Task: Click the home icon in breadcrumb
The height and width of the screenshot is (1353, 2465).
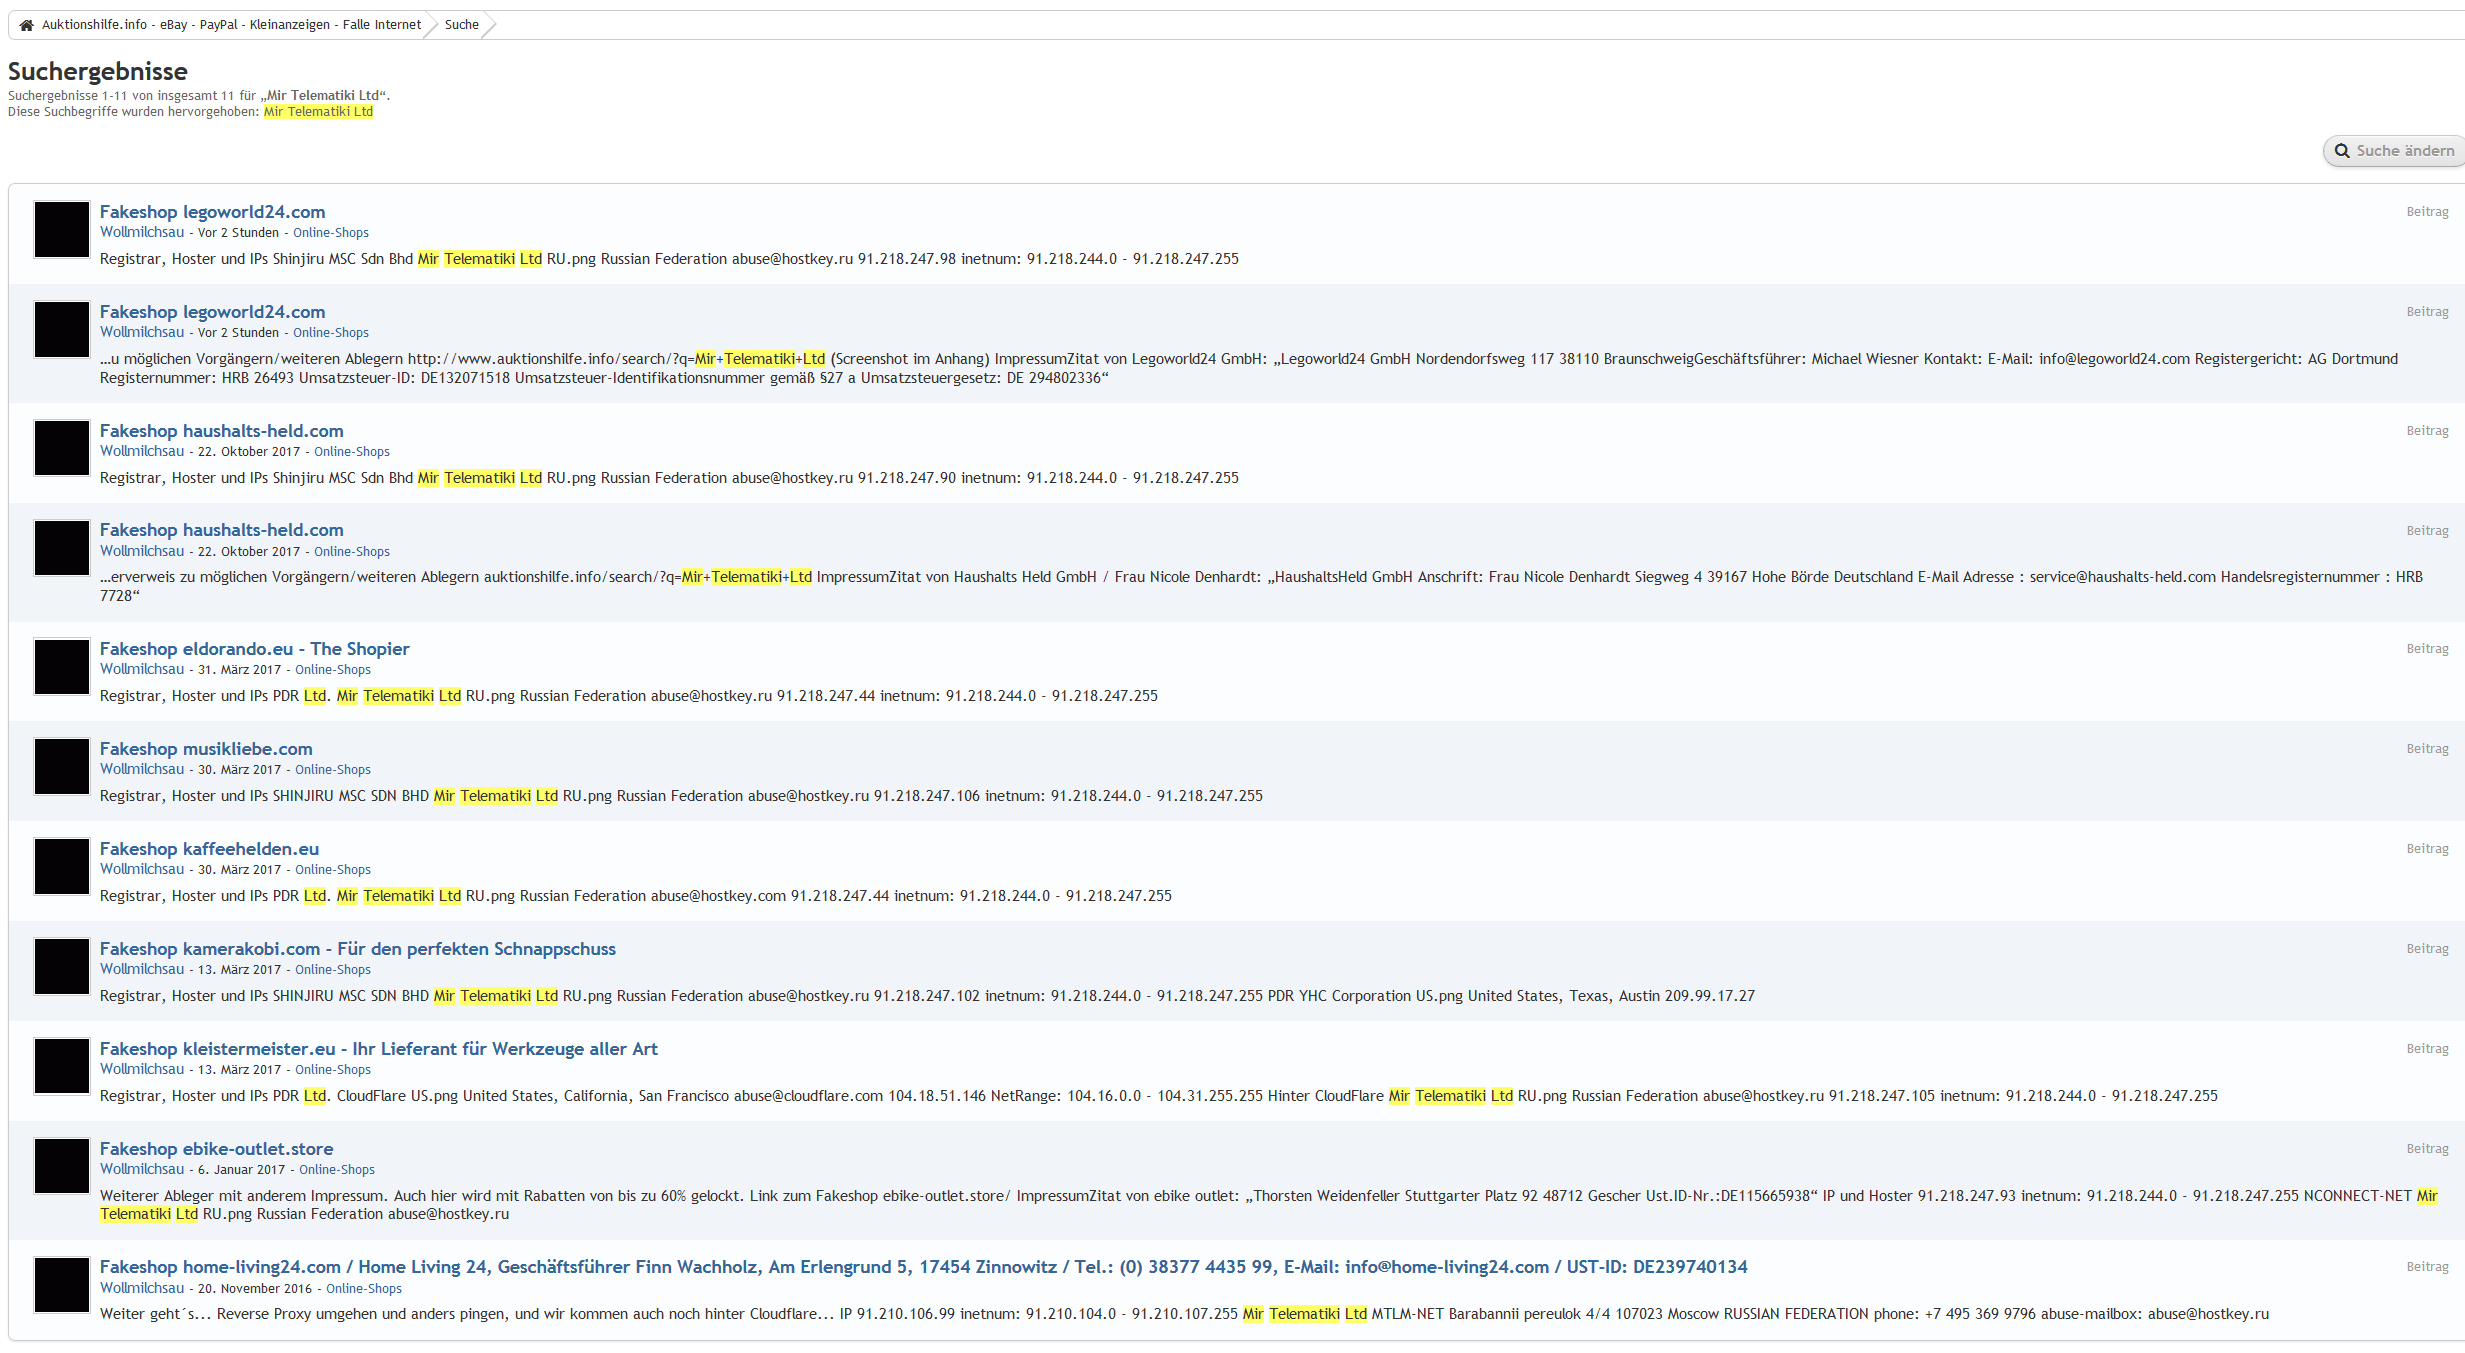Action: pos(26,25)
